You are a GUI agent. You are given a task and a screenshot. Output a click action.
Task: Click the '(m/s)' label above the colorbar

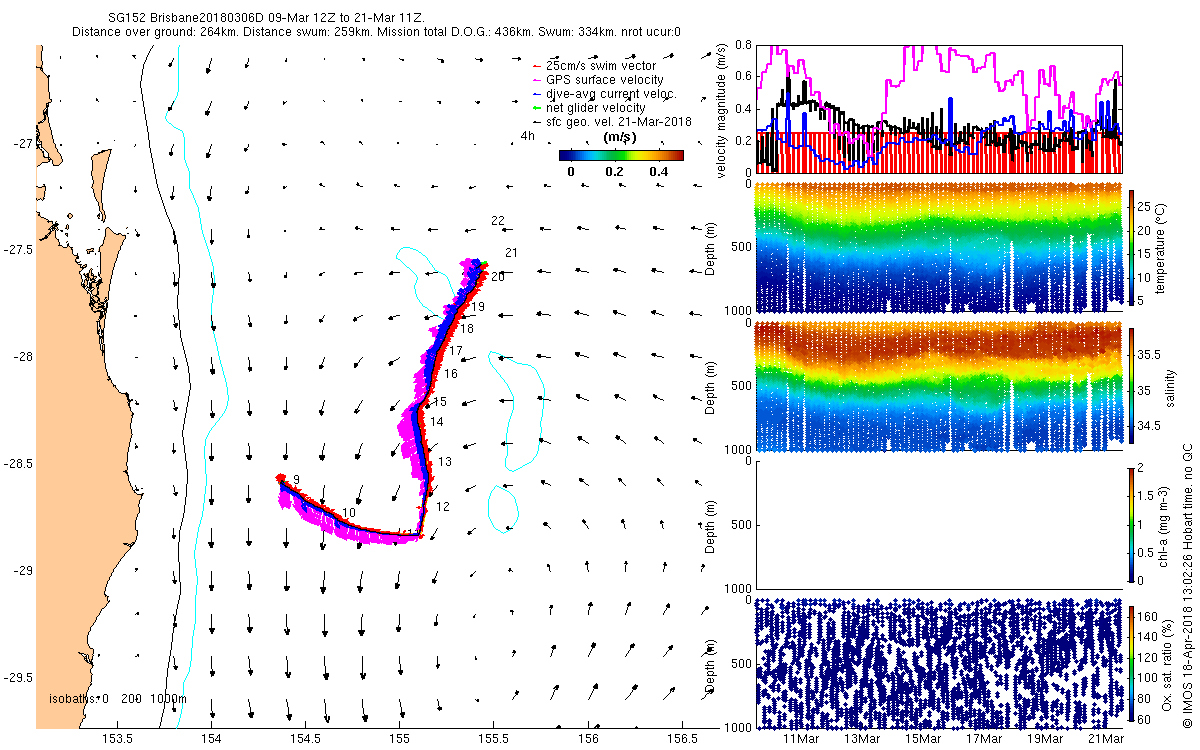(620, 137)
